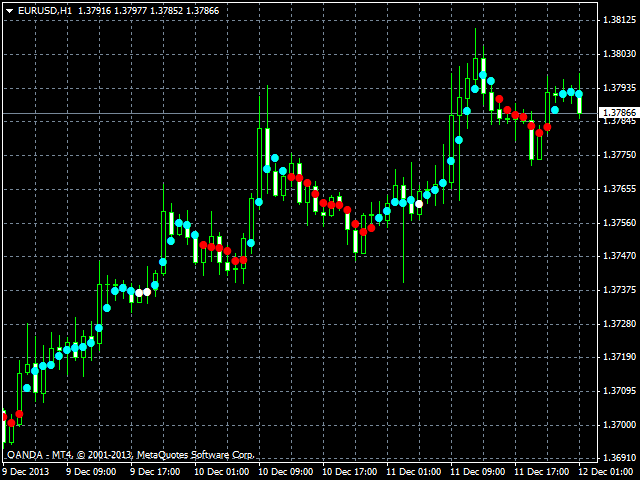Click the rightmost cyan indicator dot
This screenshot has height=480, width=640.
(x=579, y=94)
